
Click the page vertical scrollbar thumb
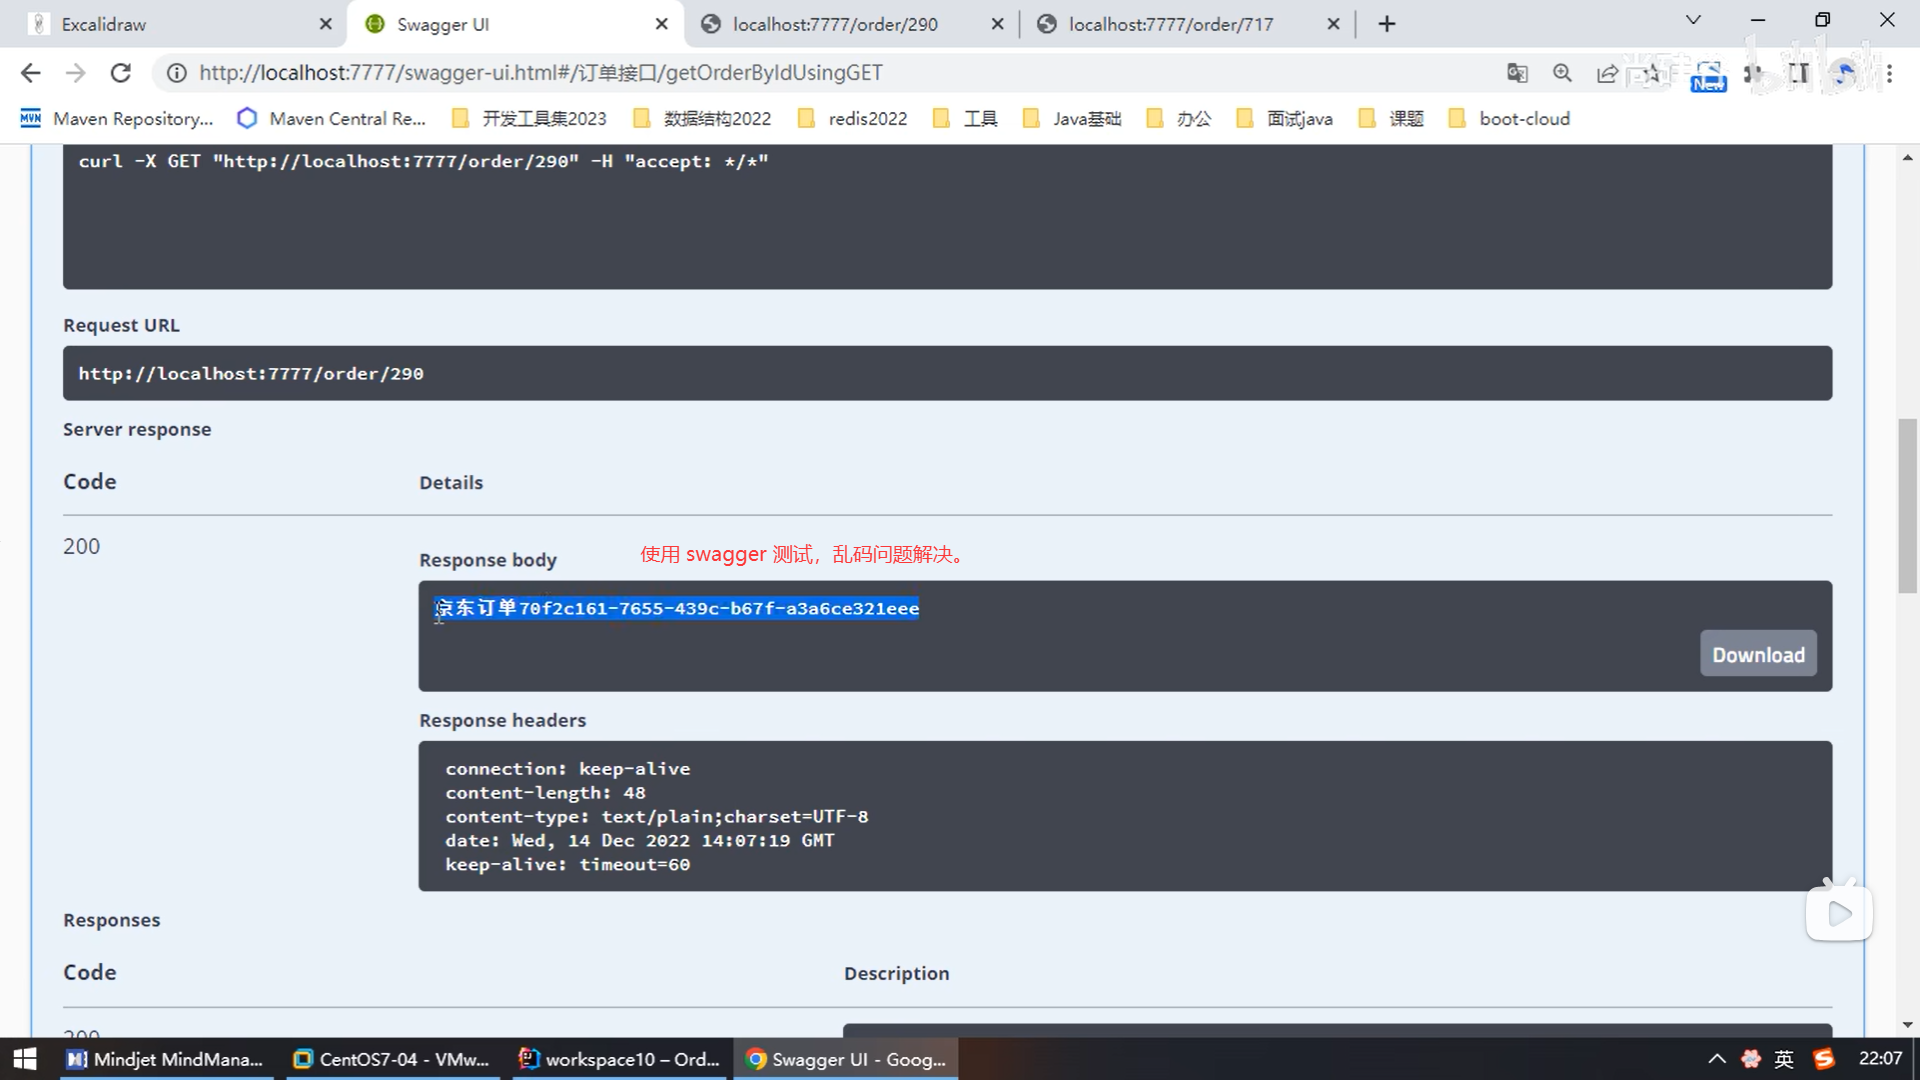click(x=1907, y=505)
